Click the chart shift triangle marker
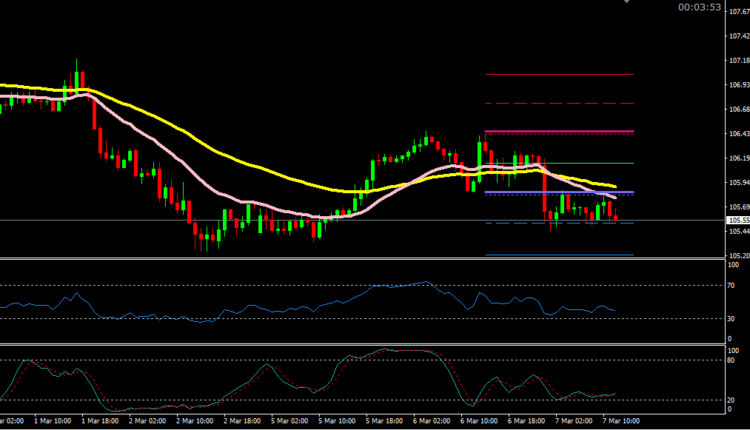750x430 pixels. pyautogui.click(x=627, y=3)
